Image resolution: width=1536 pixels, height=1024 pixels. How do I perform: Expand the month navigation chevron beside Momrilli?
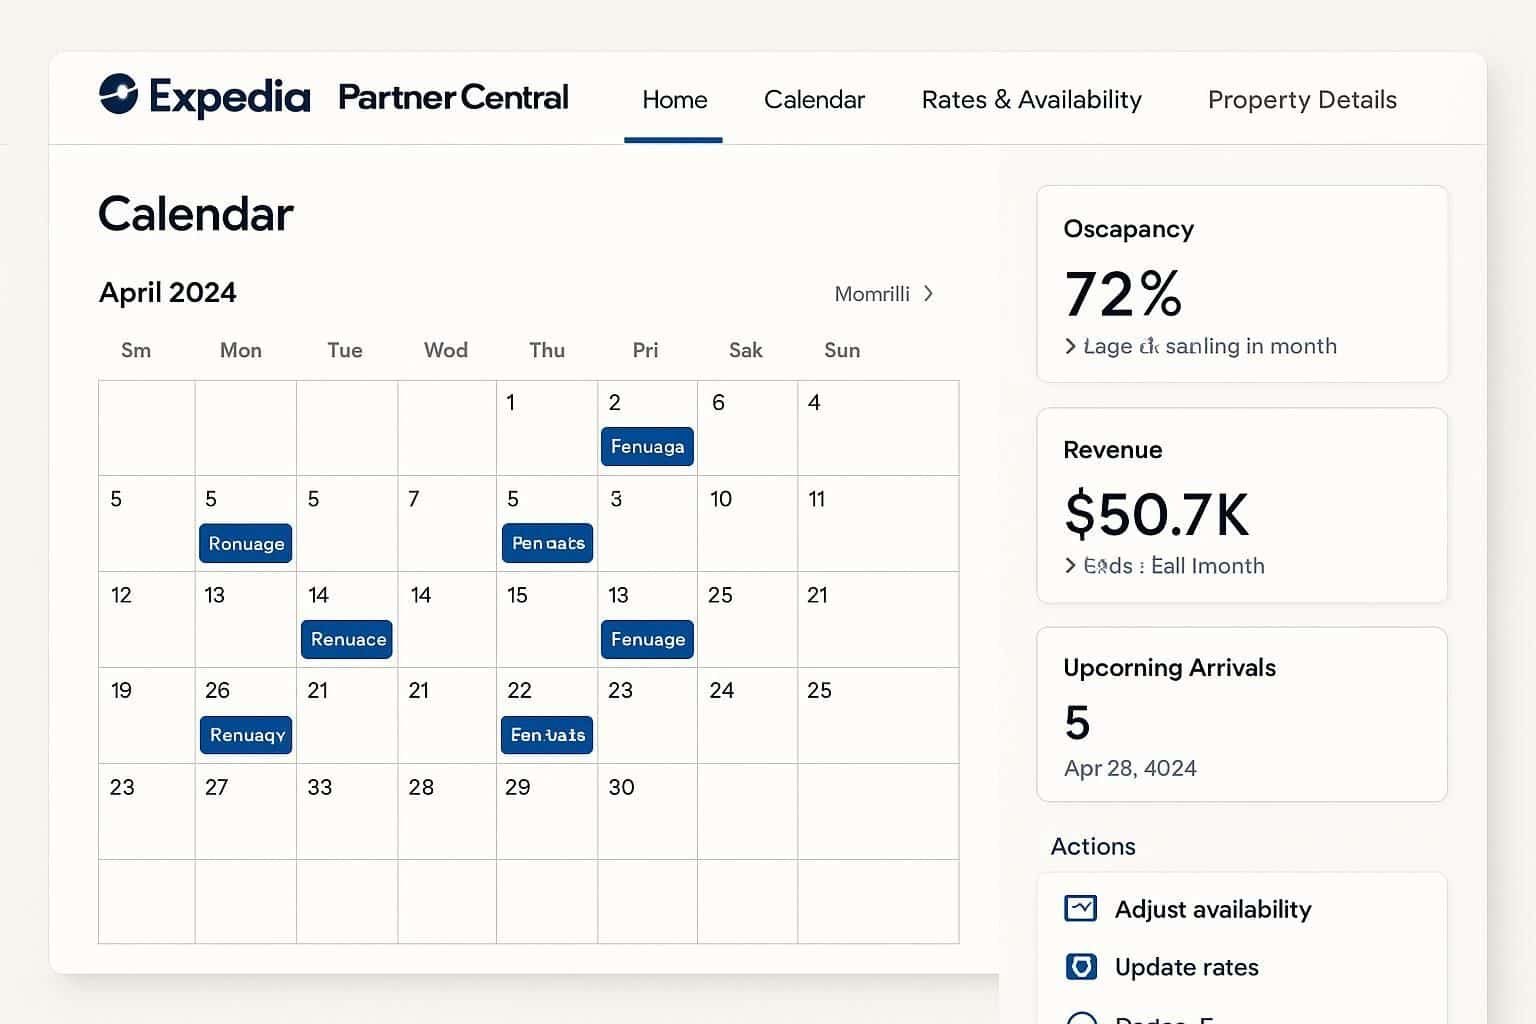929,293
